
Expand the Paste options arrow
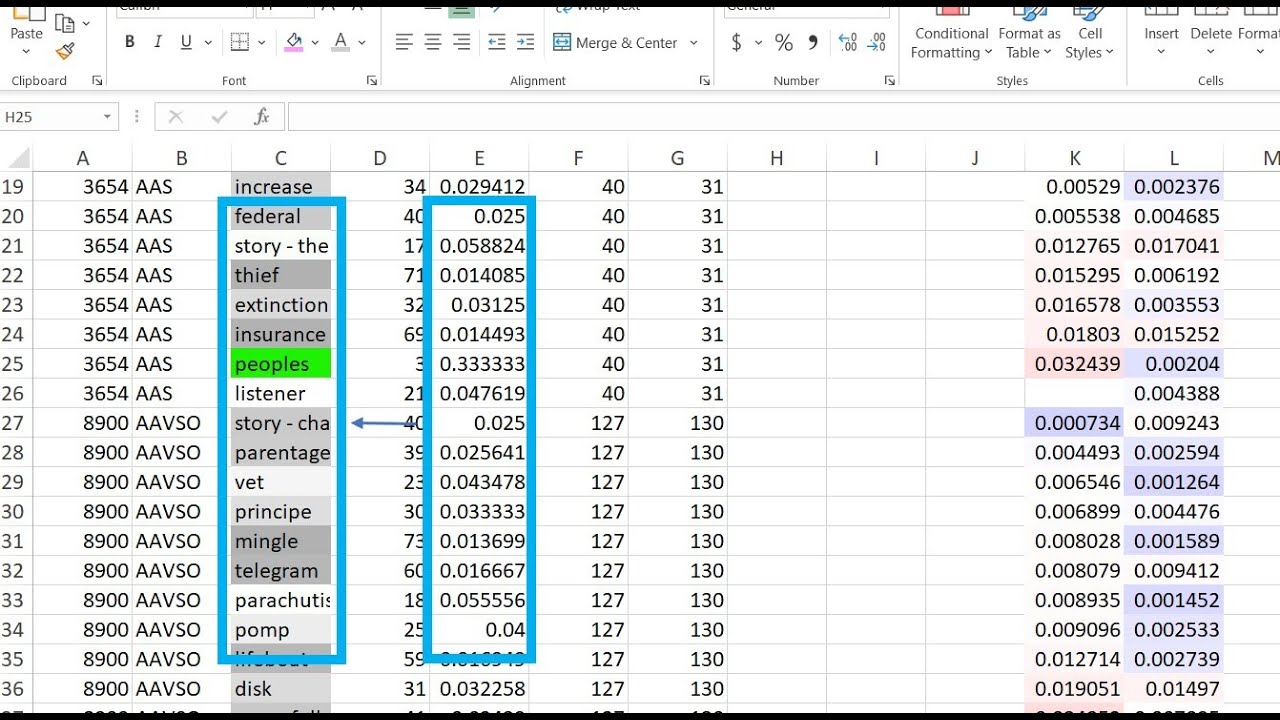[x=26, y=50]
